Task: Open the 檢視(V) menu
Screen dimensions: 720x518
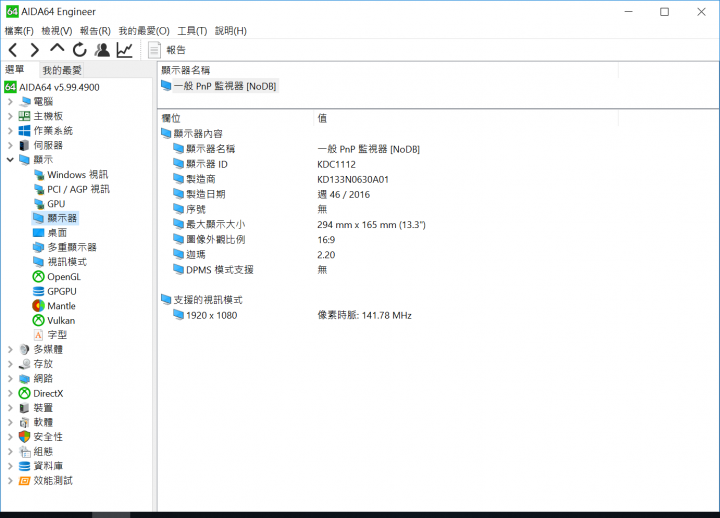Action: coord(57,31)
